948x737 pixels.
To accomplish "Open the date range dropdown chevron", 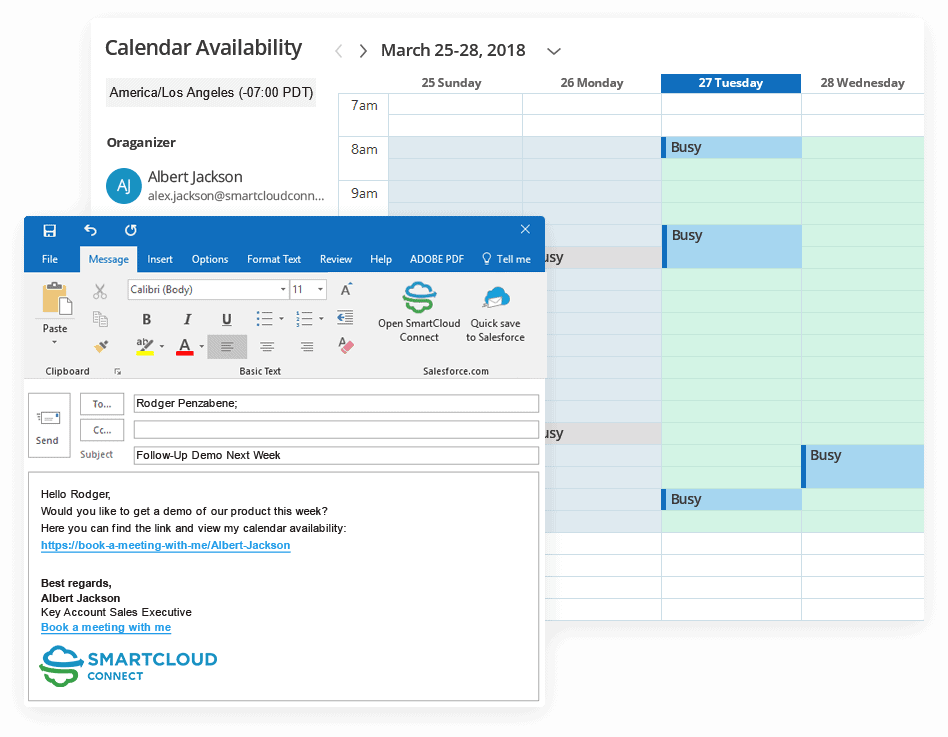I will pos(554,51).
